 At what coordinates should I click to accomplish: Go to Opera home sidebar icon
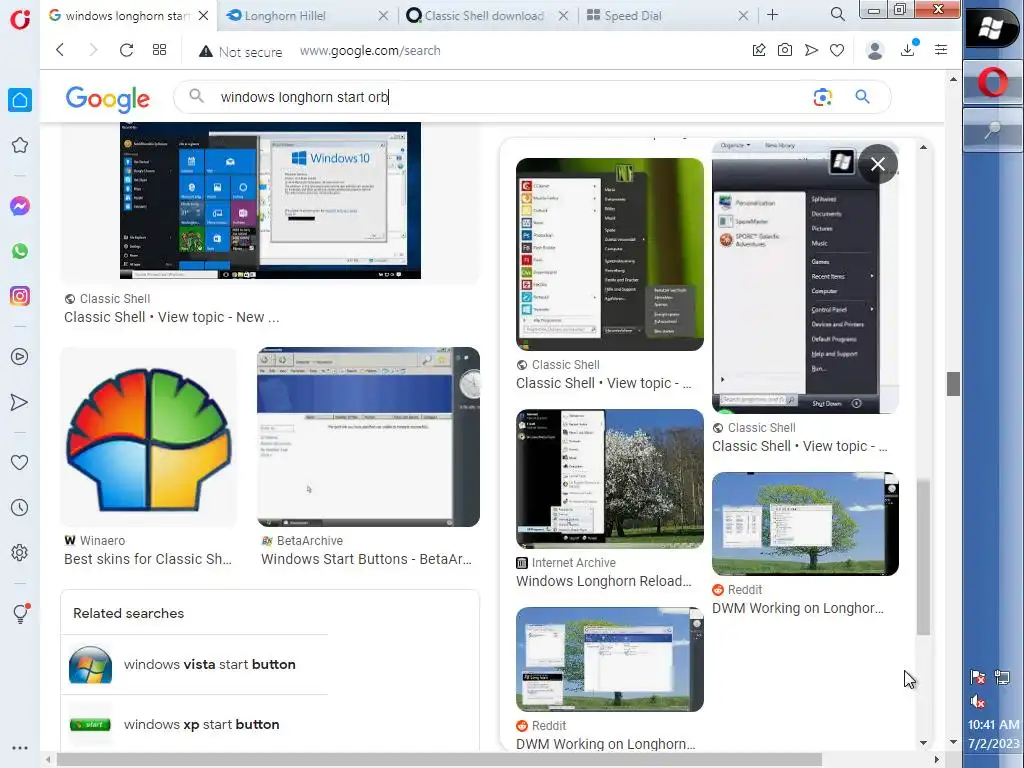20,100
